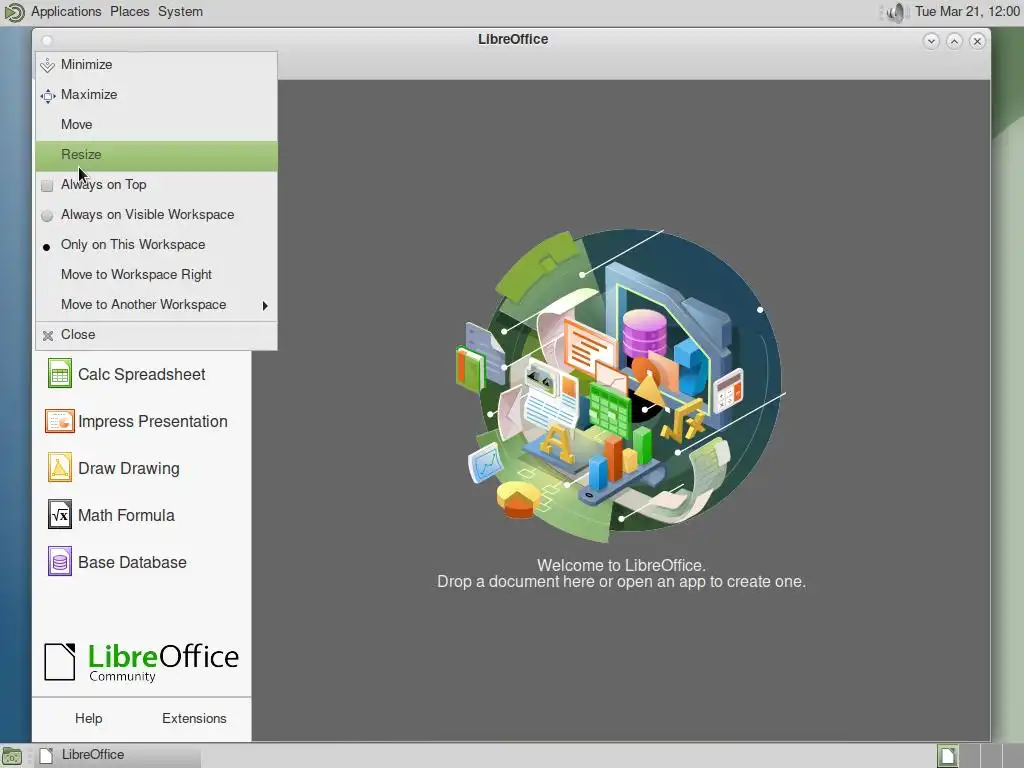Choose Minimize from window menu
This screenshot has height=768, width=1024.
156,65
